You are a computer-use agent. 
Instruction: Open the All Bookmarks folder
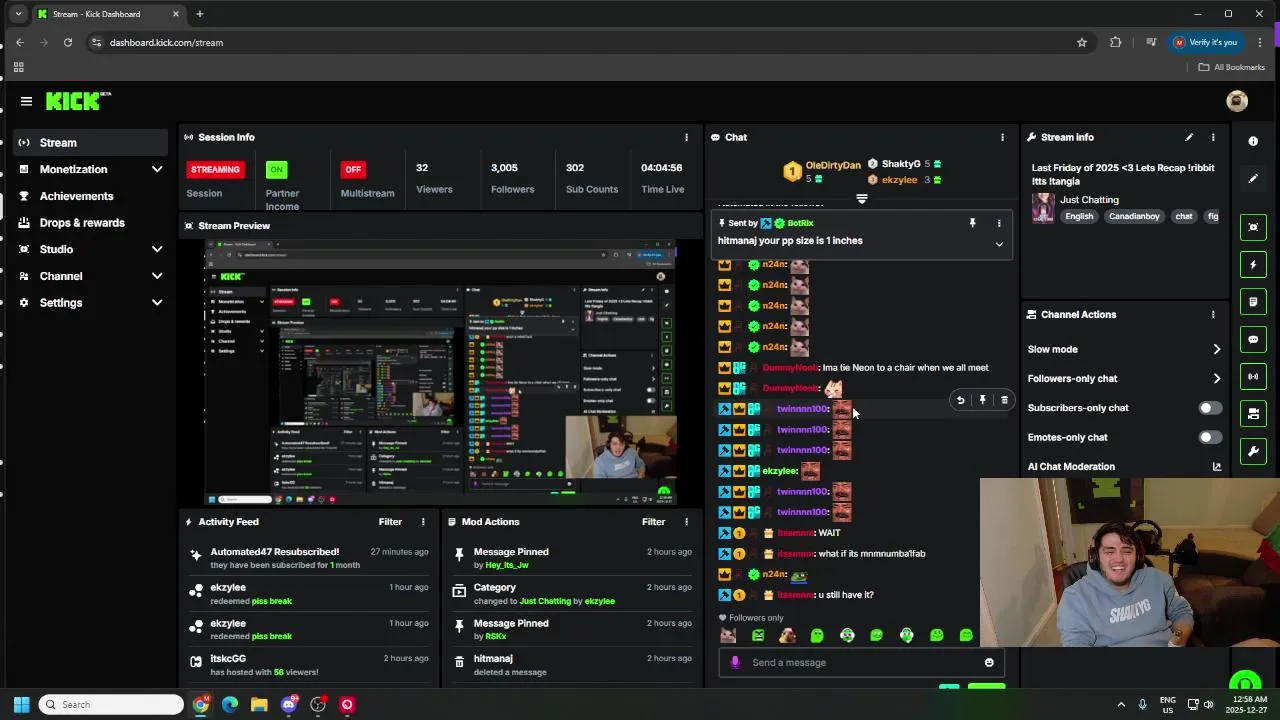[x=1231, y=67]
